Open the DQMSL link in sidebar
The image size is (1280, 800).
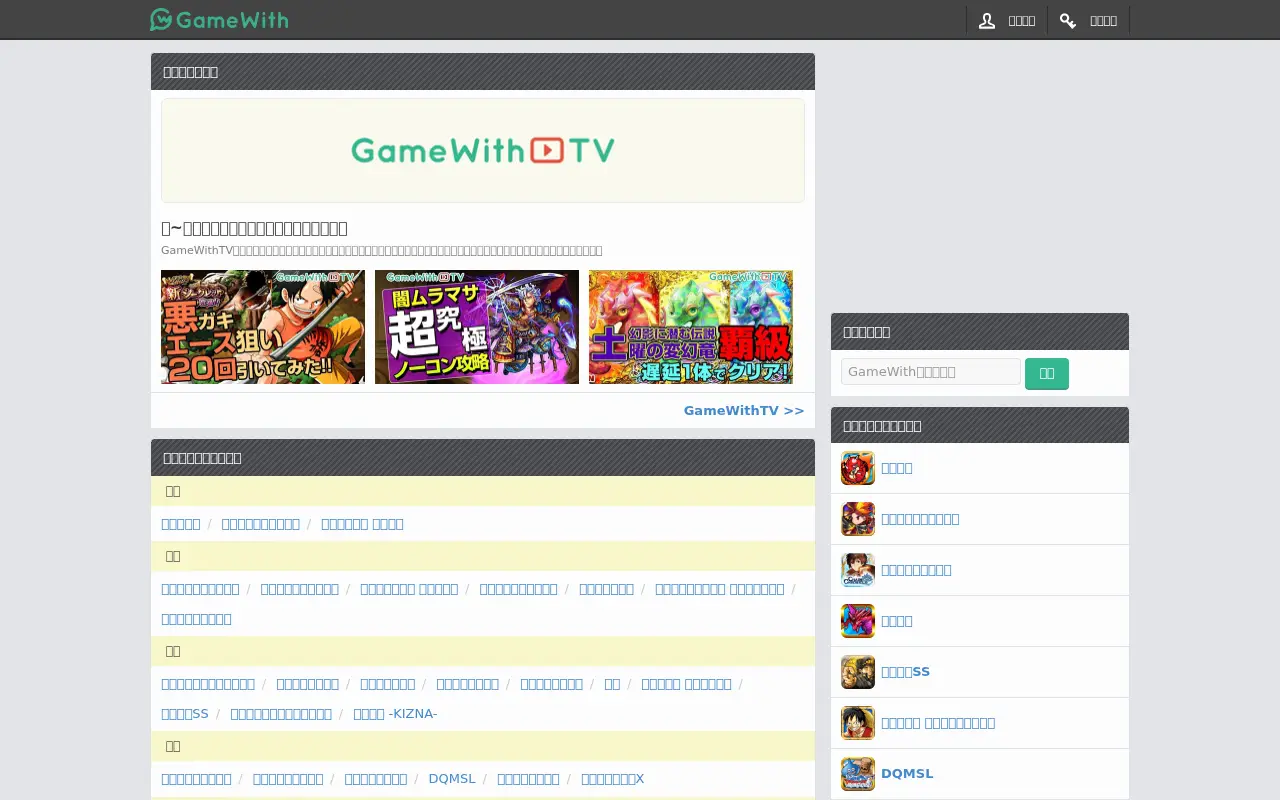907,774
